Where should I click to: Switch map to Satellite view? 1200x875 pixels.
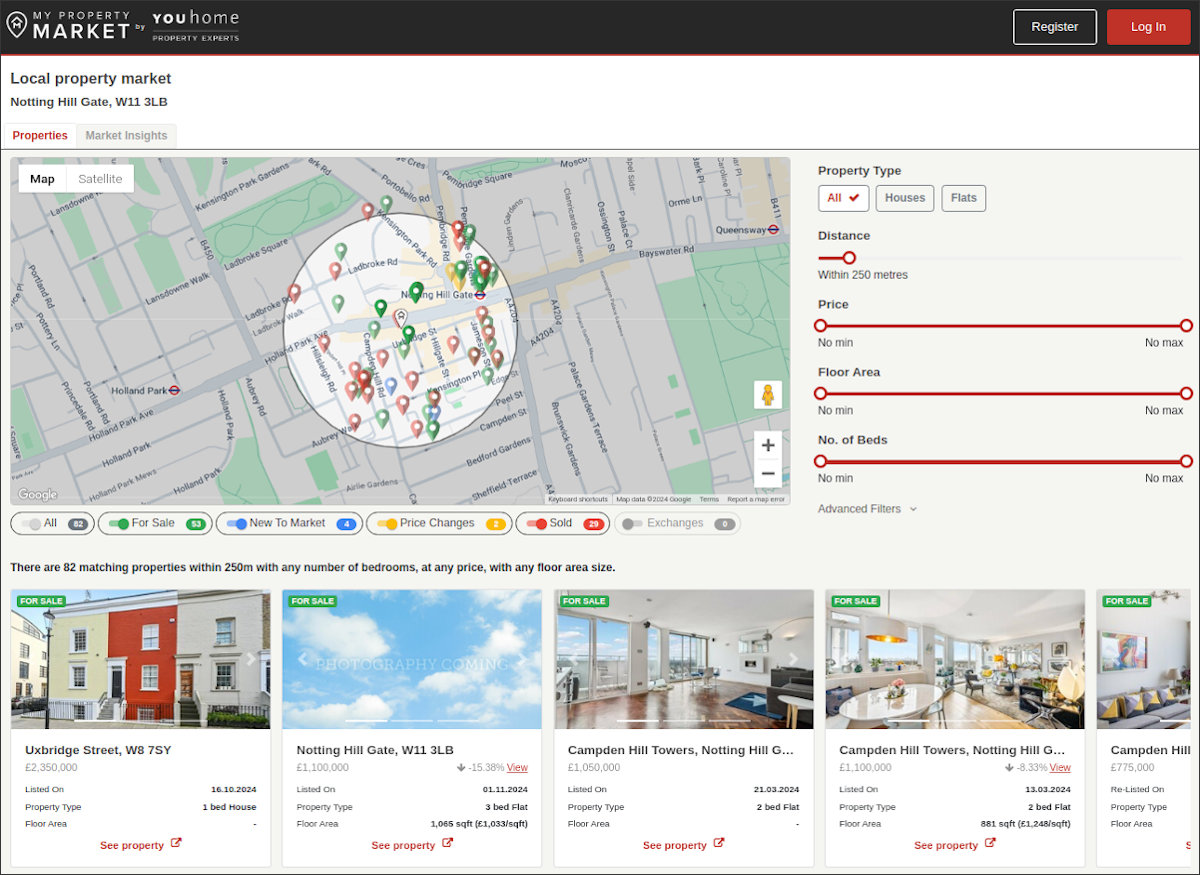tap(100, 179)
